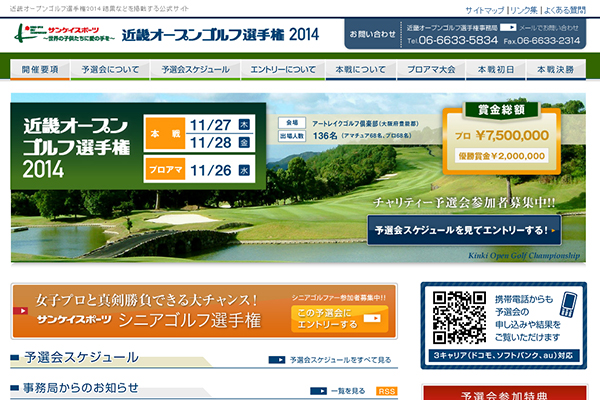This screenshot has width=600, height=400.
Task: Open the サイトマップ link
Action: [x=485, y=10]
